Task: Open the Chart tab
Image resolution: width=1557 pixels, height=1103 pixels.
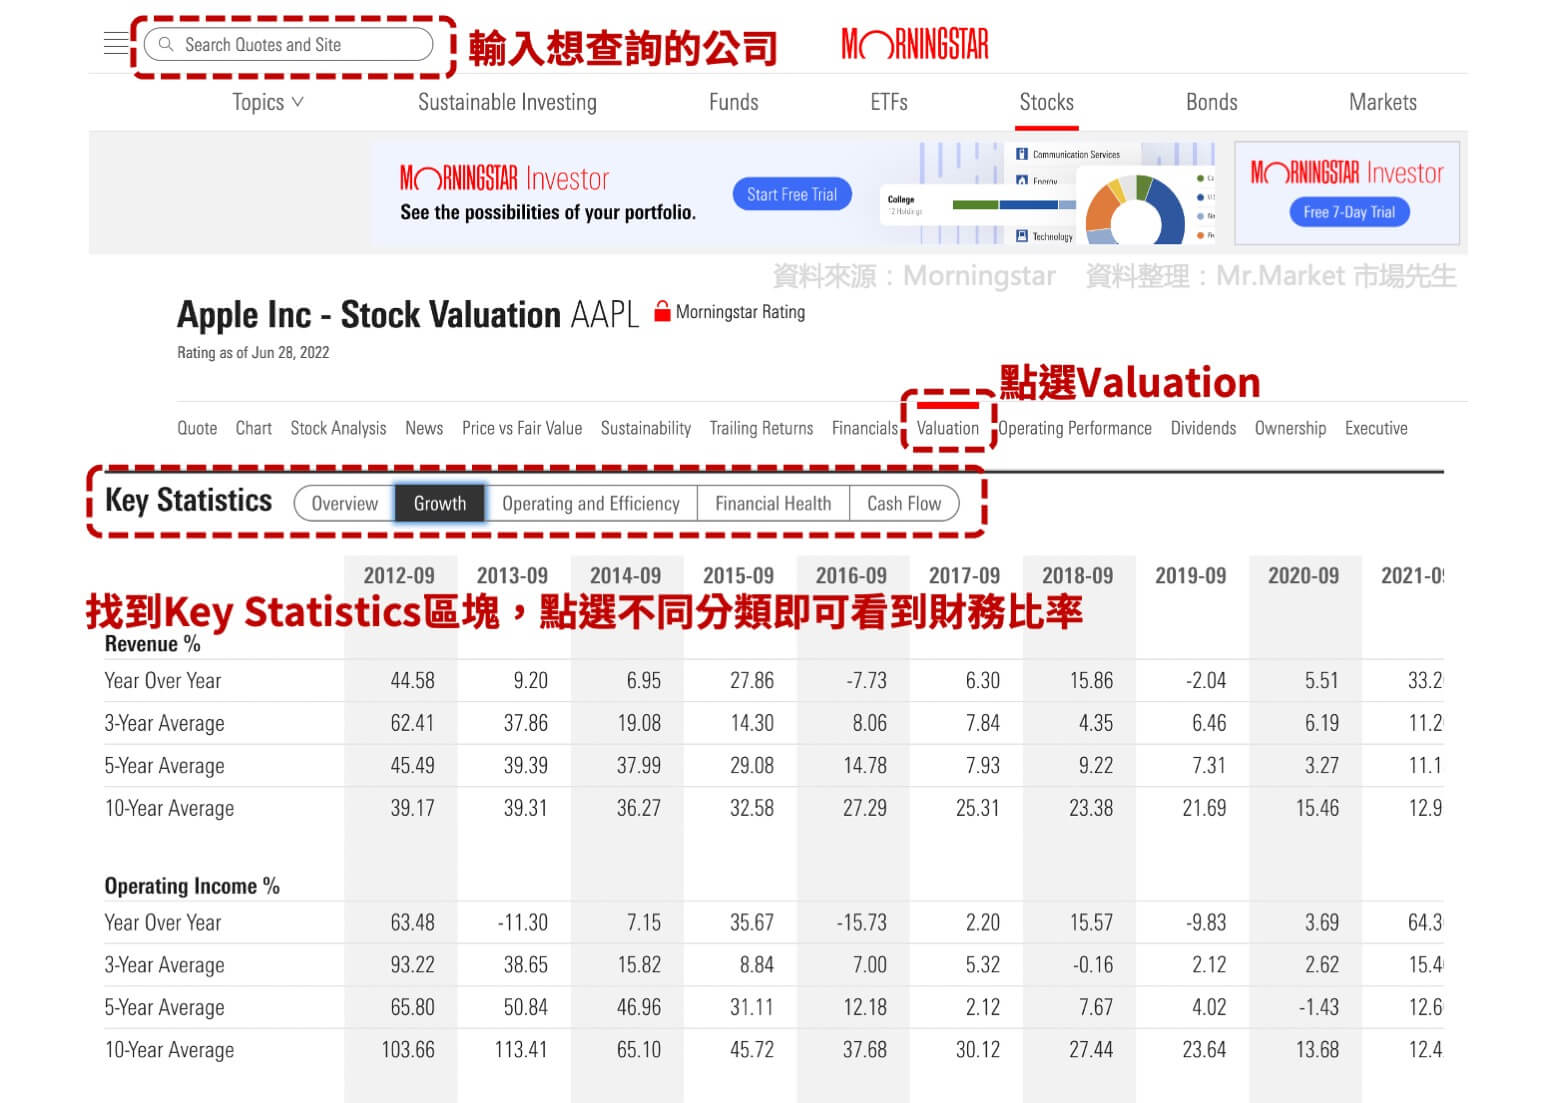Action: point(253,428)
